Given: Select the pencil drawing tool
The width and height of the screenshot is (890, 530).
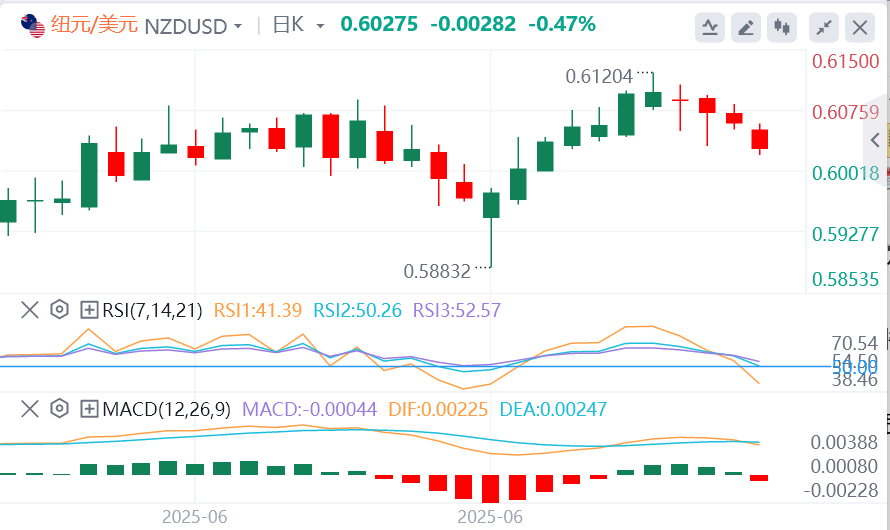Looking at the screenshot, I should click(745, 27).
